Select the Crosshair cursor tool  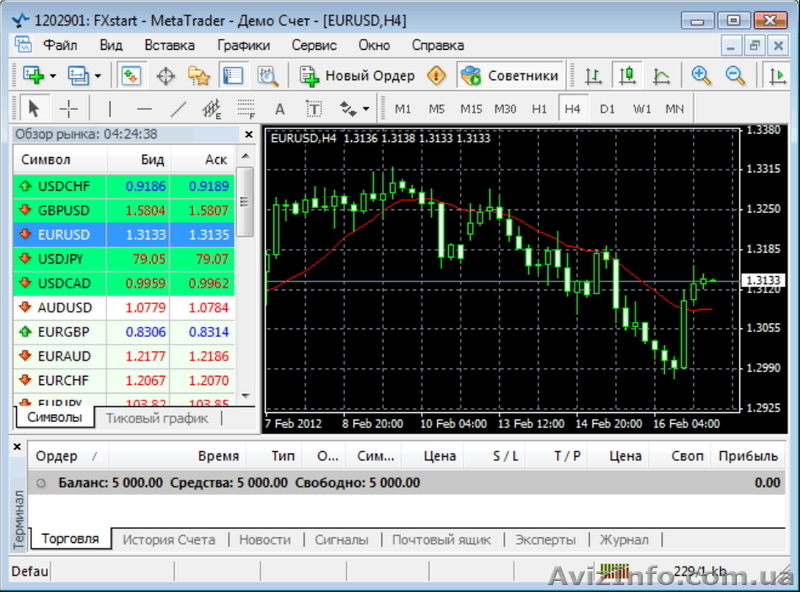[x=69, y=109]
